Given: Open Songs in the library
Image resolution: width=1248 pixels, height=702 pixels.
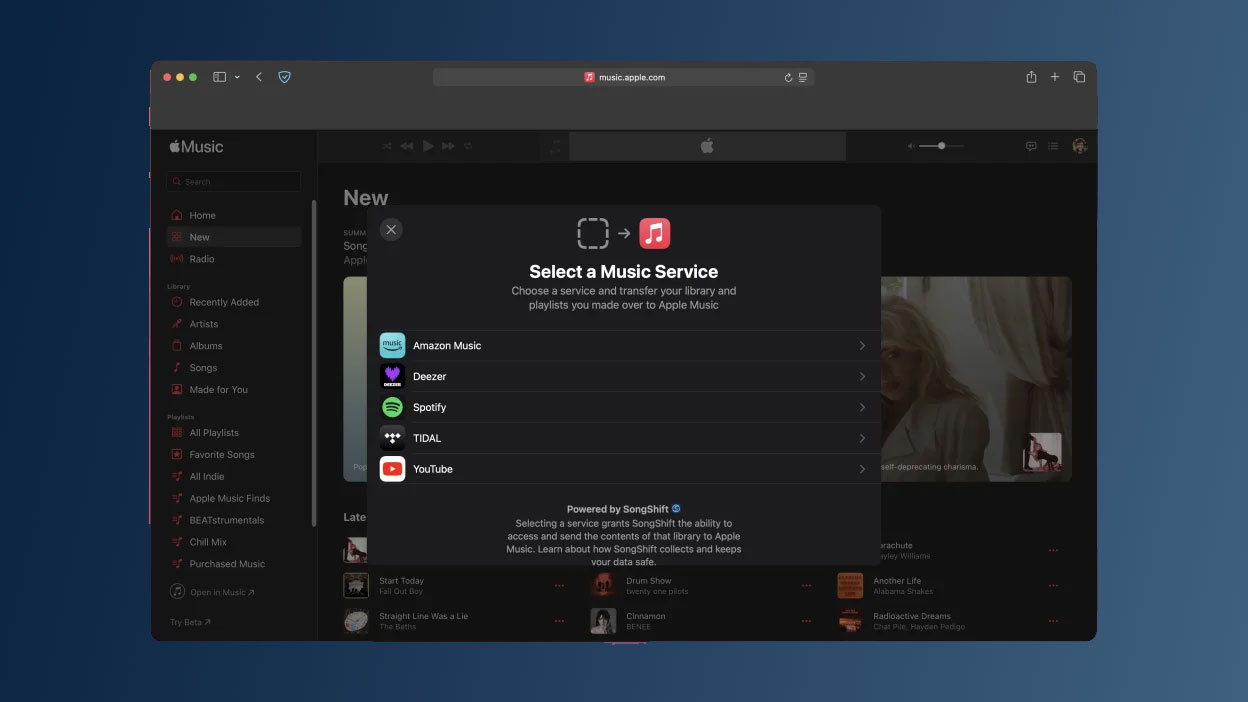Looking at the screenshot, I should (x=233, y=368).
